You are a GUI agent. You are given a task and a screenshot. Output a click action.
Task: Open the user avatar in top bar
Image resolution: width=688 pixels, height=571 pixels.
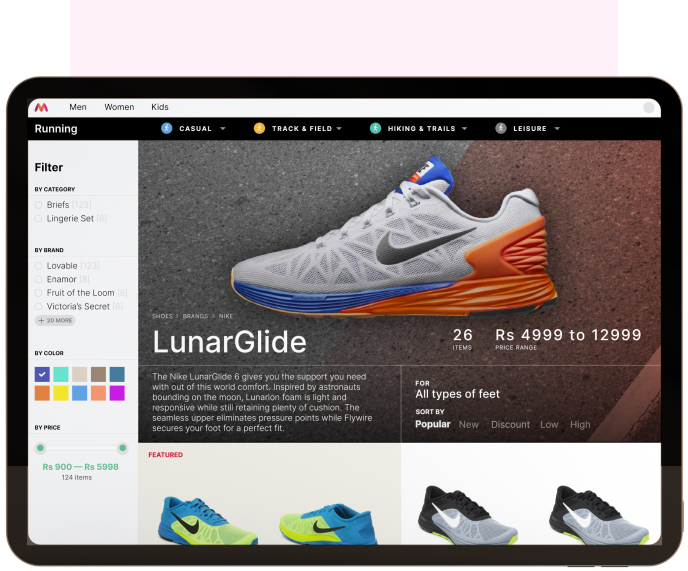[x=649, y=107]
